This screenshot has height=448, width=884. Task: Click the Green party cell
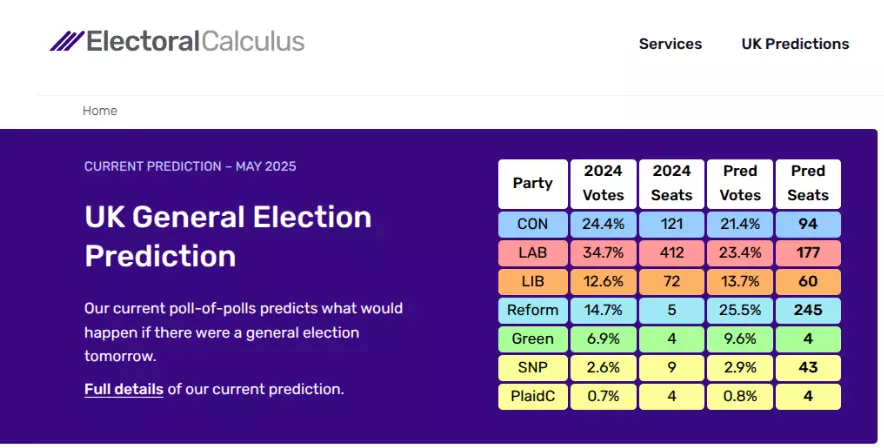(533, 339)
